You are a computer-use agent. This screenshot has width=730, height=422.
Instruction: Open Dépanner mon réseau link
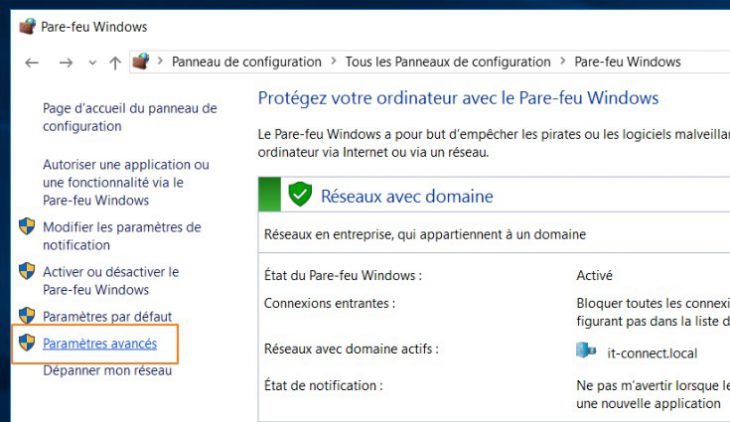coord(107,371)
